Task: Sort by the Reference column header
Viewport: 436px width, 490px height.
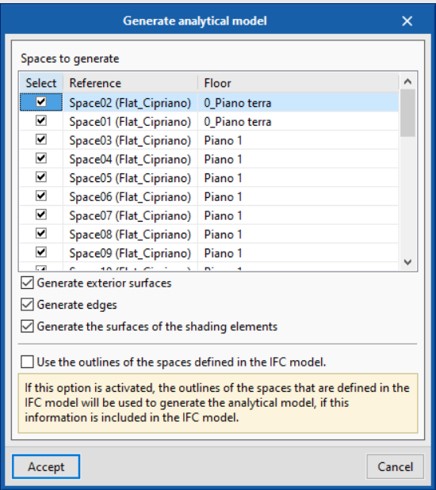Action: (130, 83)
